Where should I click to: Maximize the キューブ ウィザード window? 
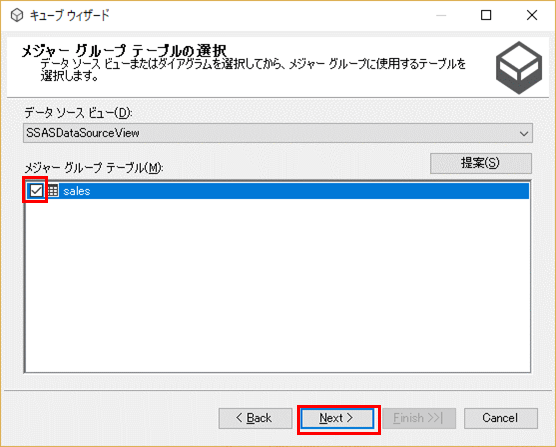click(x=486, y=15)
